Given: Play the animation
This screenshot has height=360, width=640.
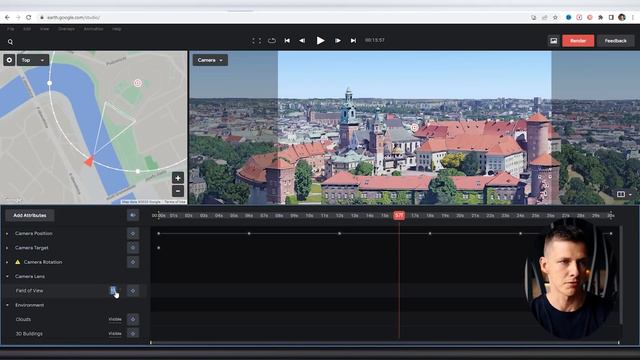Looking at the screenshot, I should (320, 40).
